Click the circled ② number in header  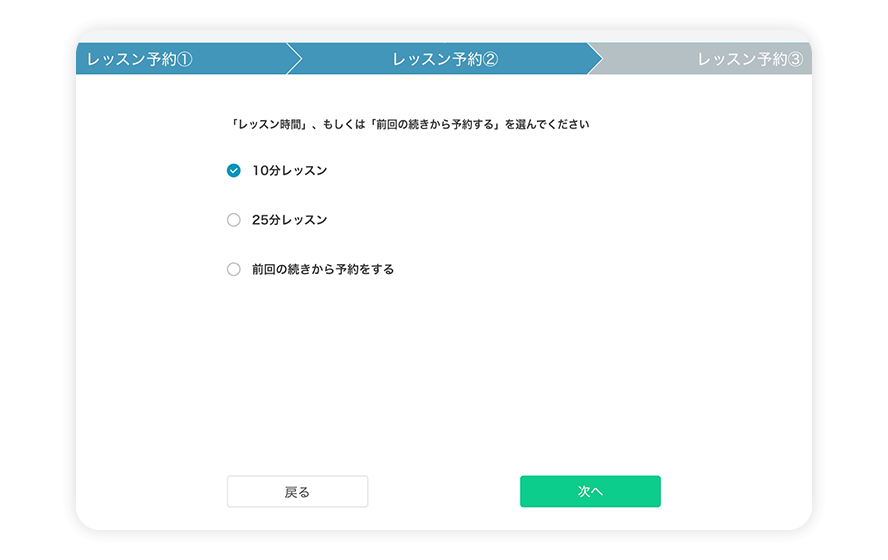(490, 59)
